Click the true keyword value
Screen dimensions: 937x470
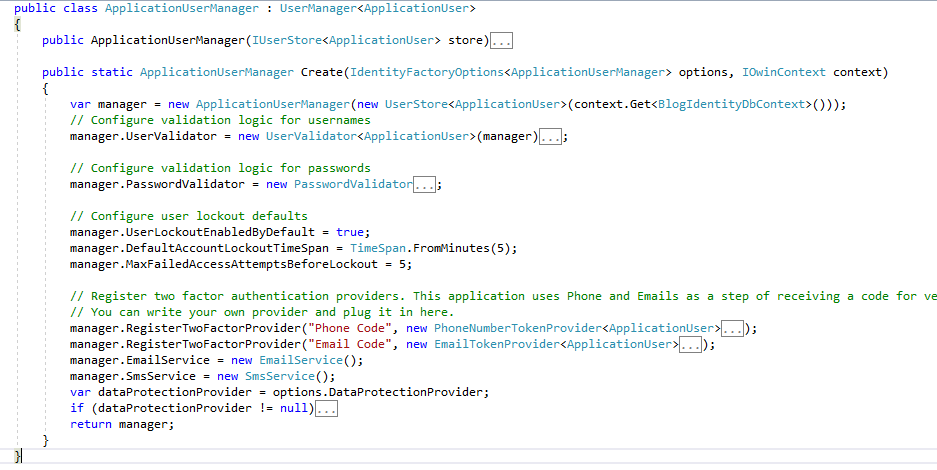coord(350,232)
